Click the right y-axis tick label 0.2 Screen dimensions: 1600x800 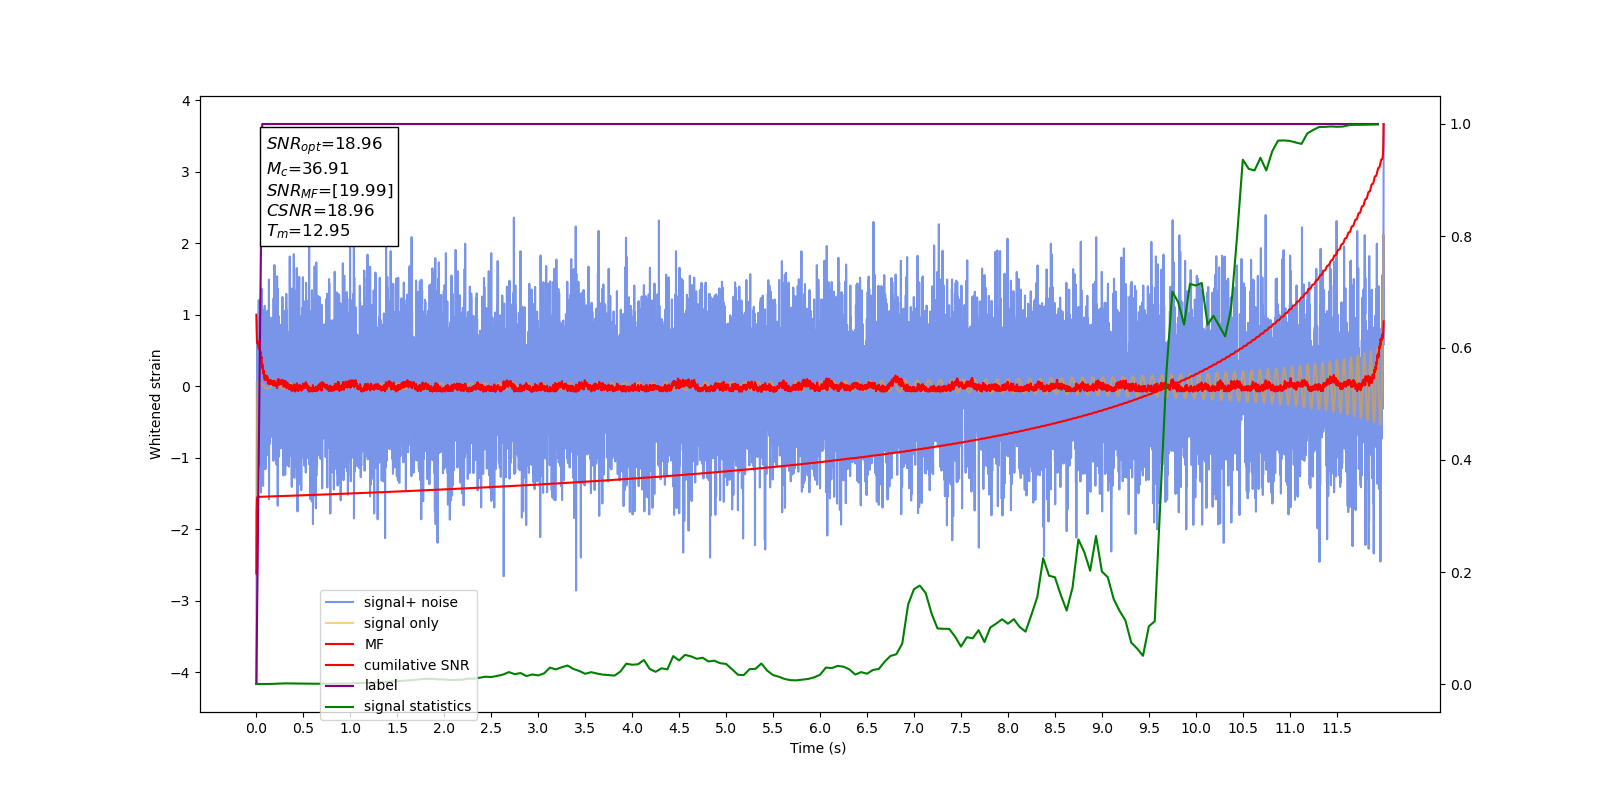pos(1461,573)
